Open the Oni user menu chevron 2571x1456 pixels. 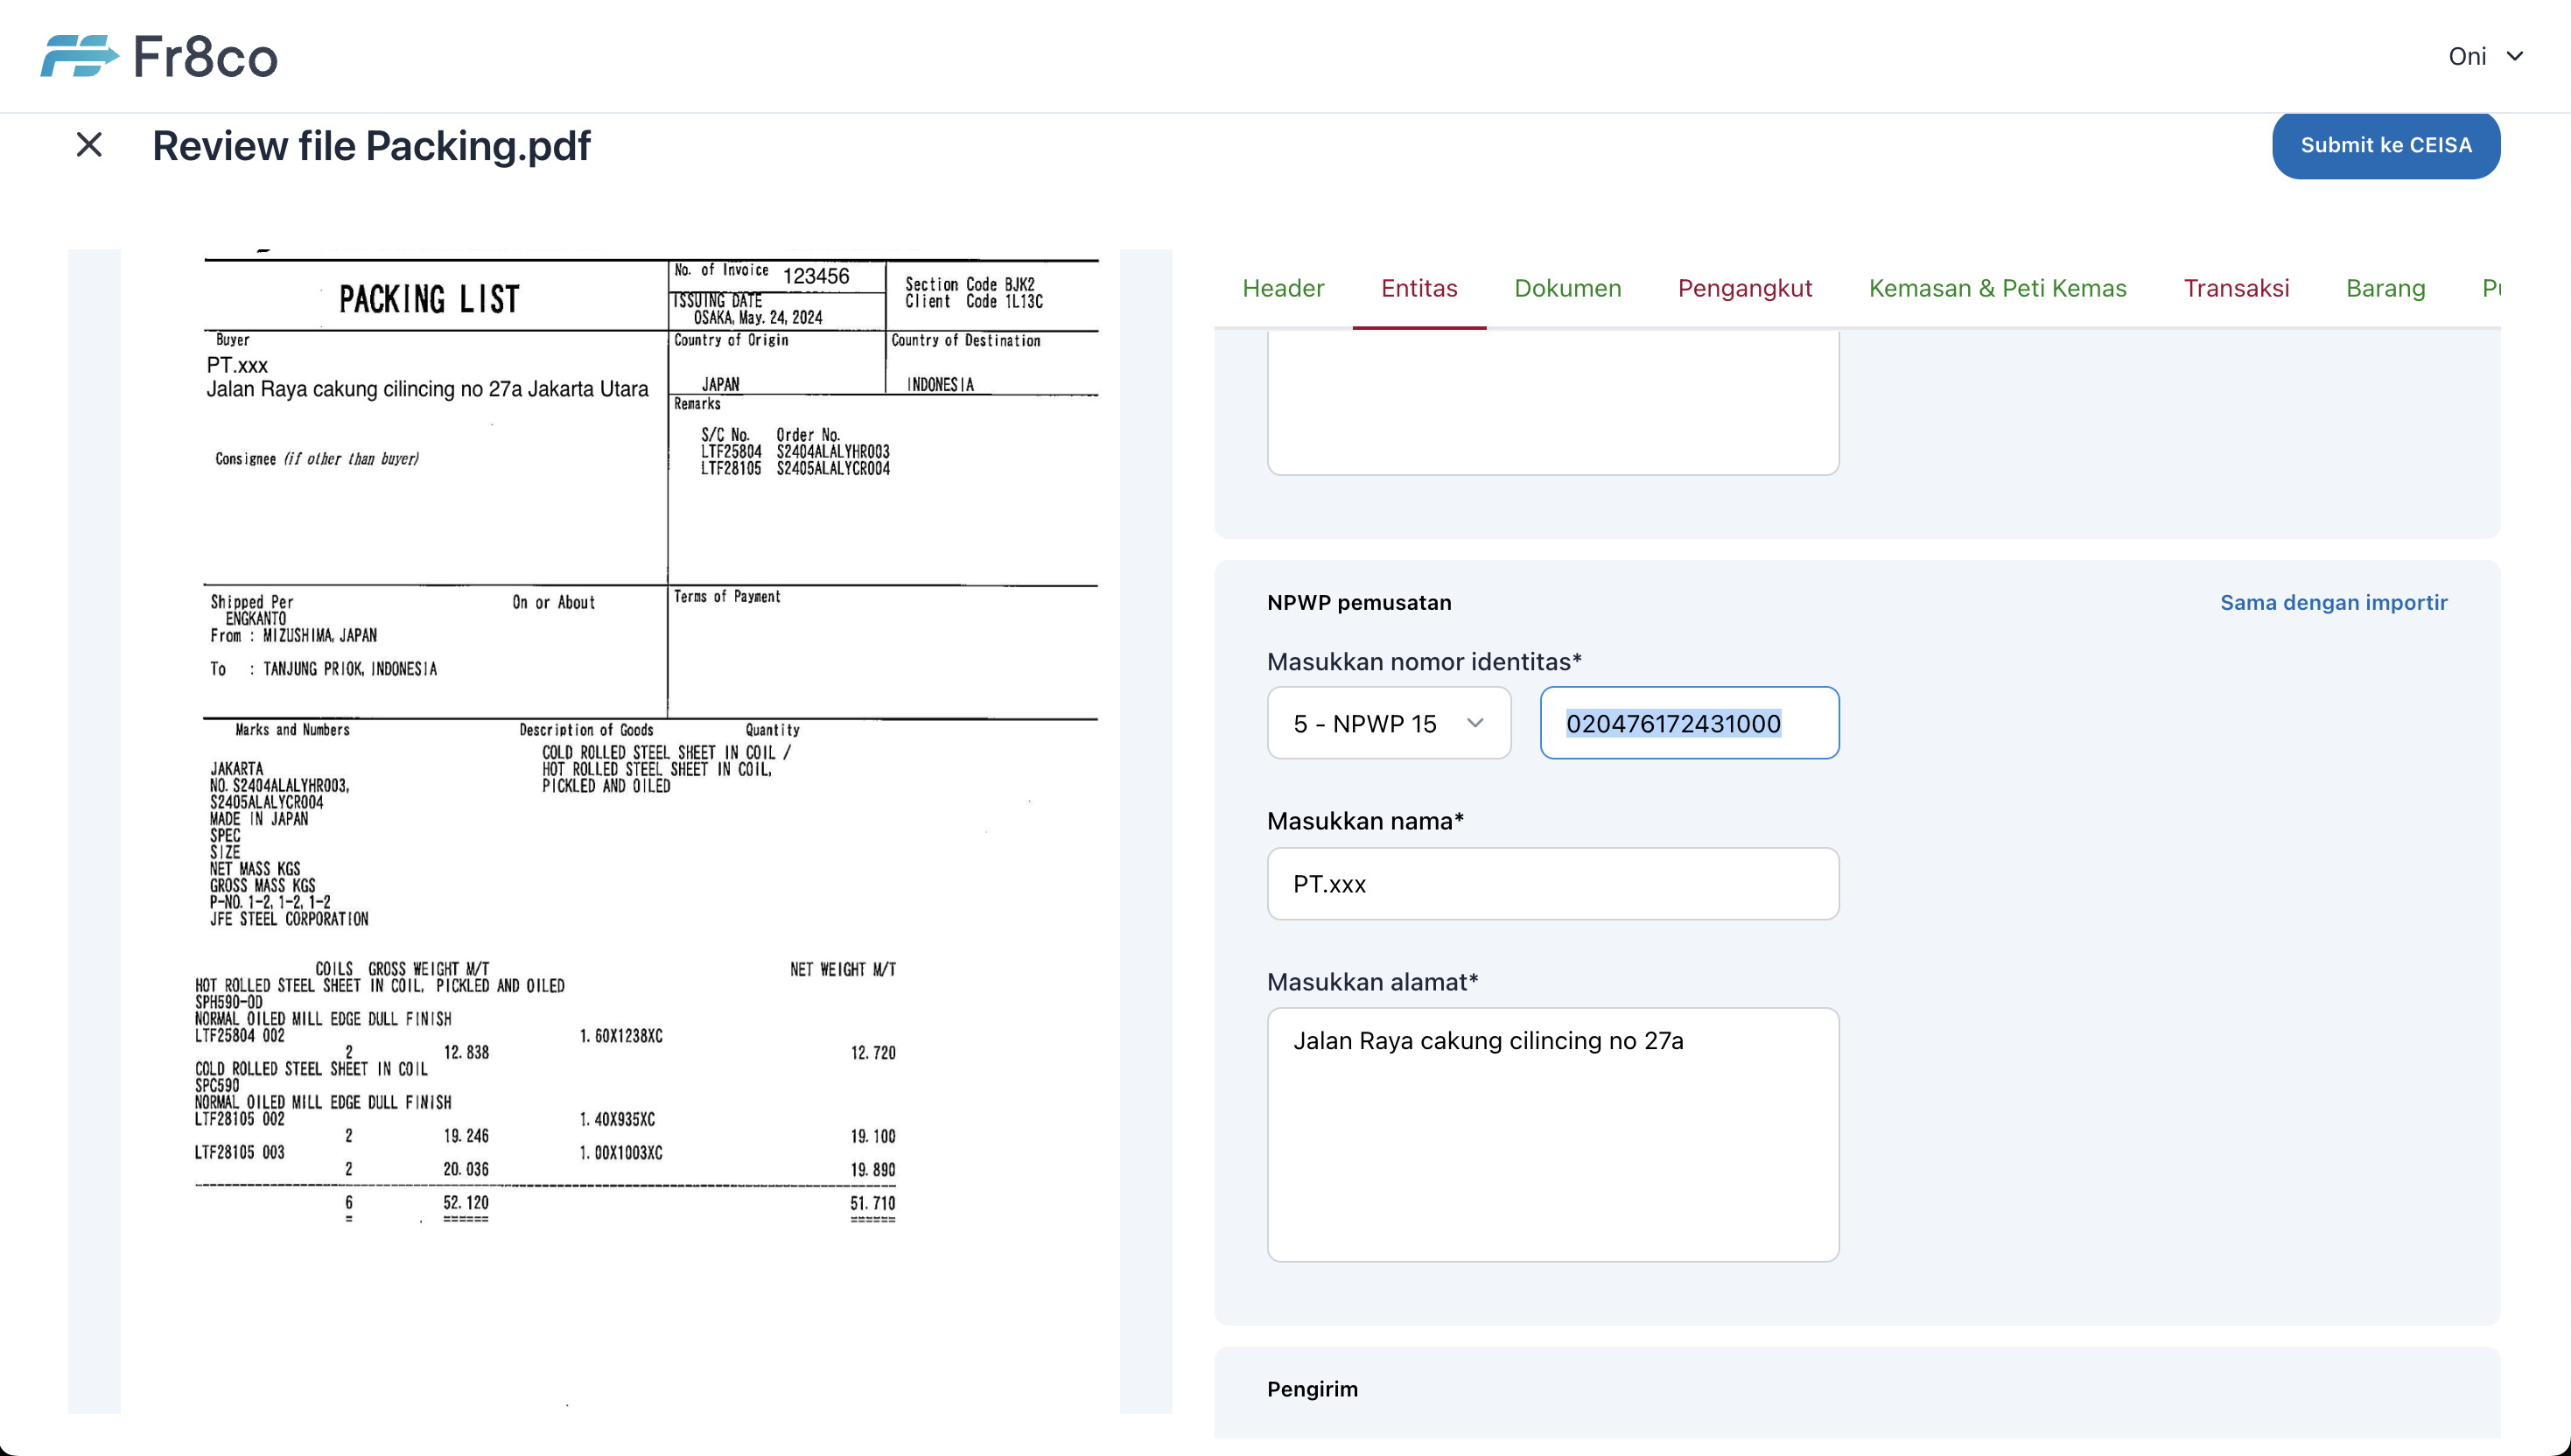[2515, 56]
